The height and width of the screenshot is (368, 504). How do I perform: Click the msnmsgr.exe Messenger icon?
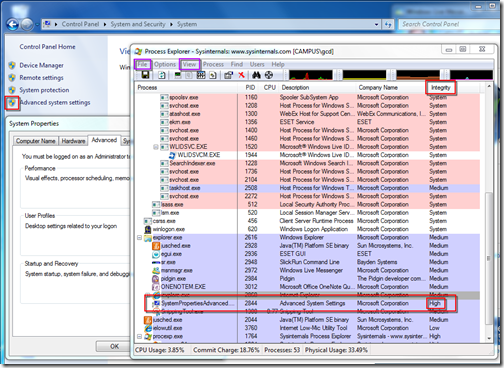[x=156, y=271]
